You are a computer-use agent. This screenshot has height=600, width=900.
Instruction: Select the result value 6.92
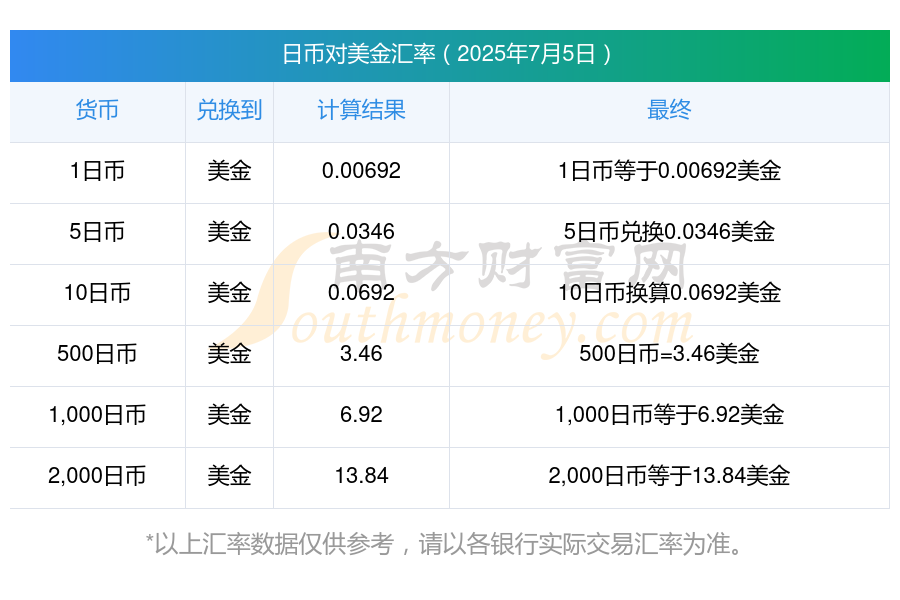click(361, 415)
